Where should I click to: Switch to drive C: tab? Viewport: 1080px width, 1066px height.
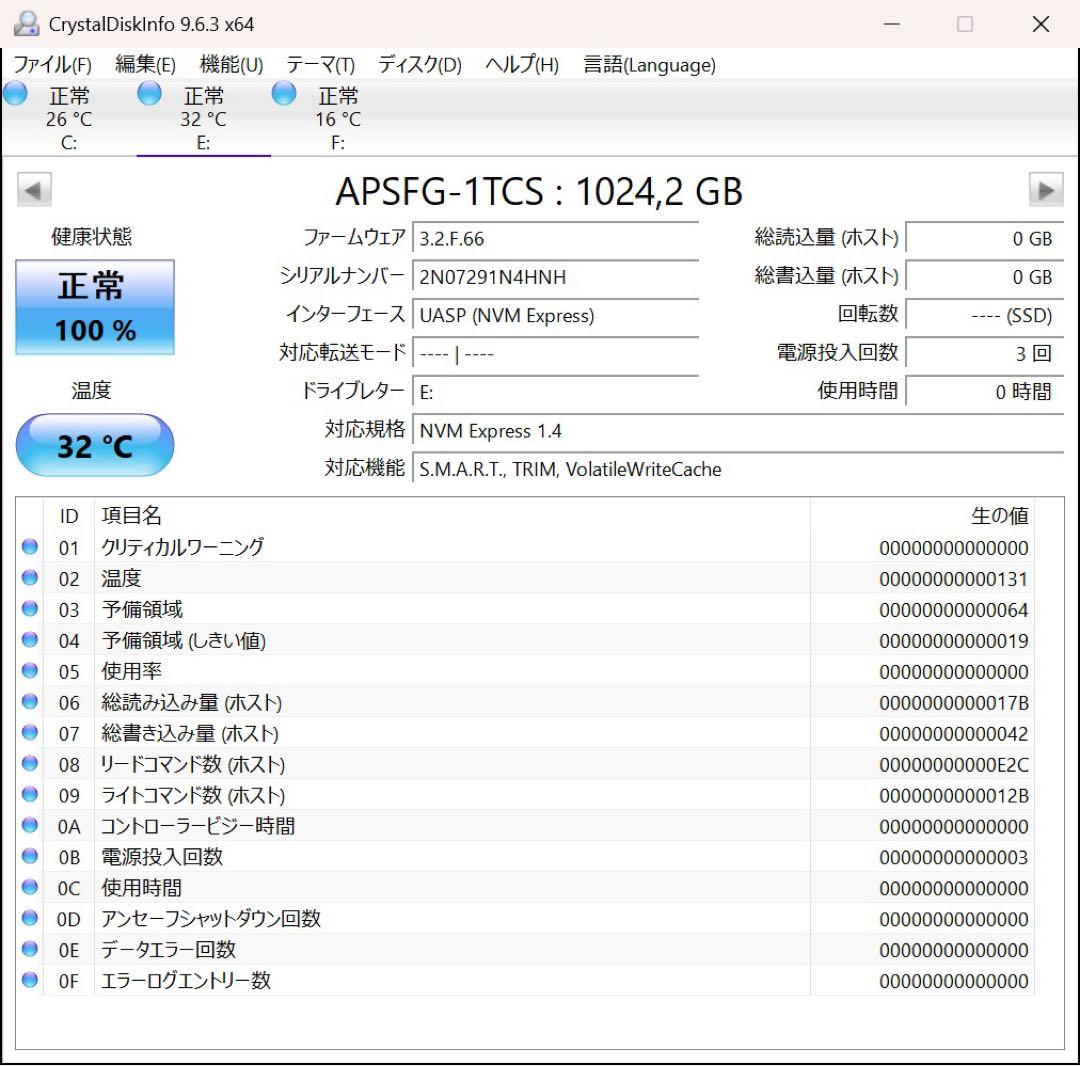coord(68,115)
